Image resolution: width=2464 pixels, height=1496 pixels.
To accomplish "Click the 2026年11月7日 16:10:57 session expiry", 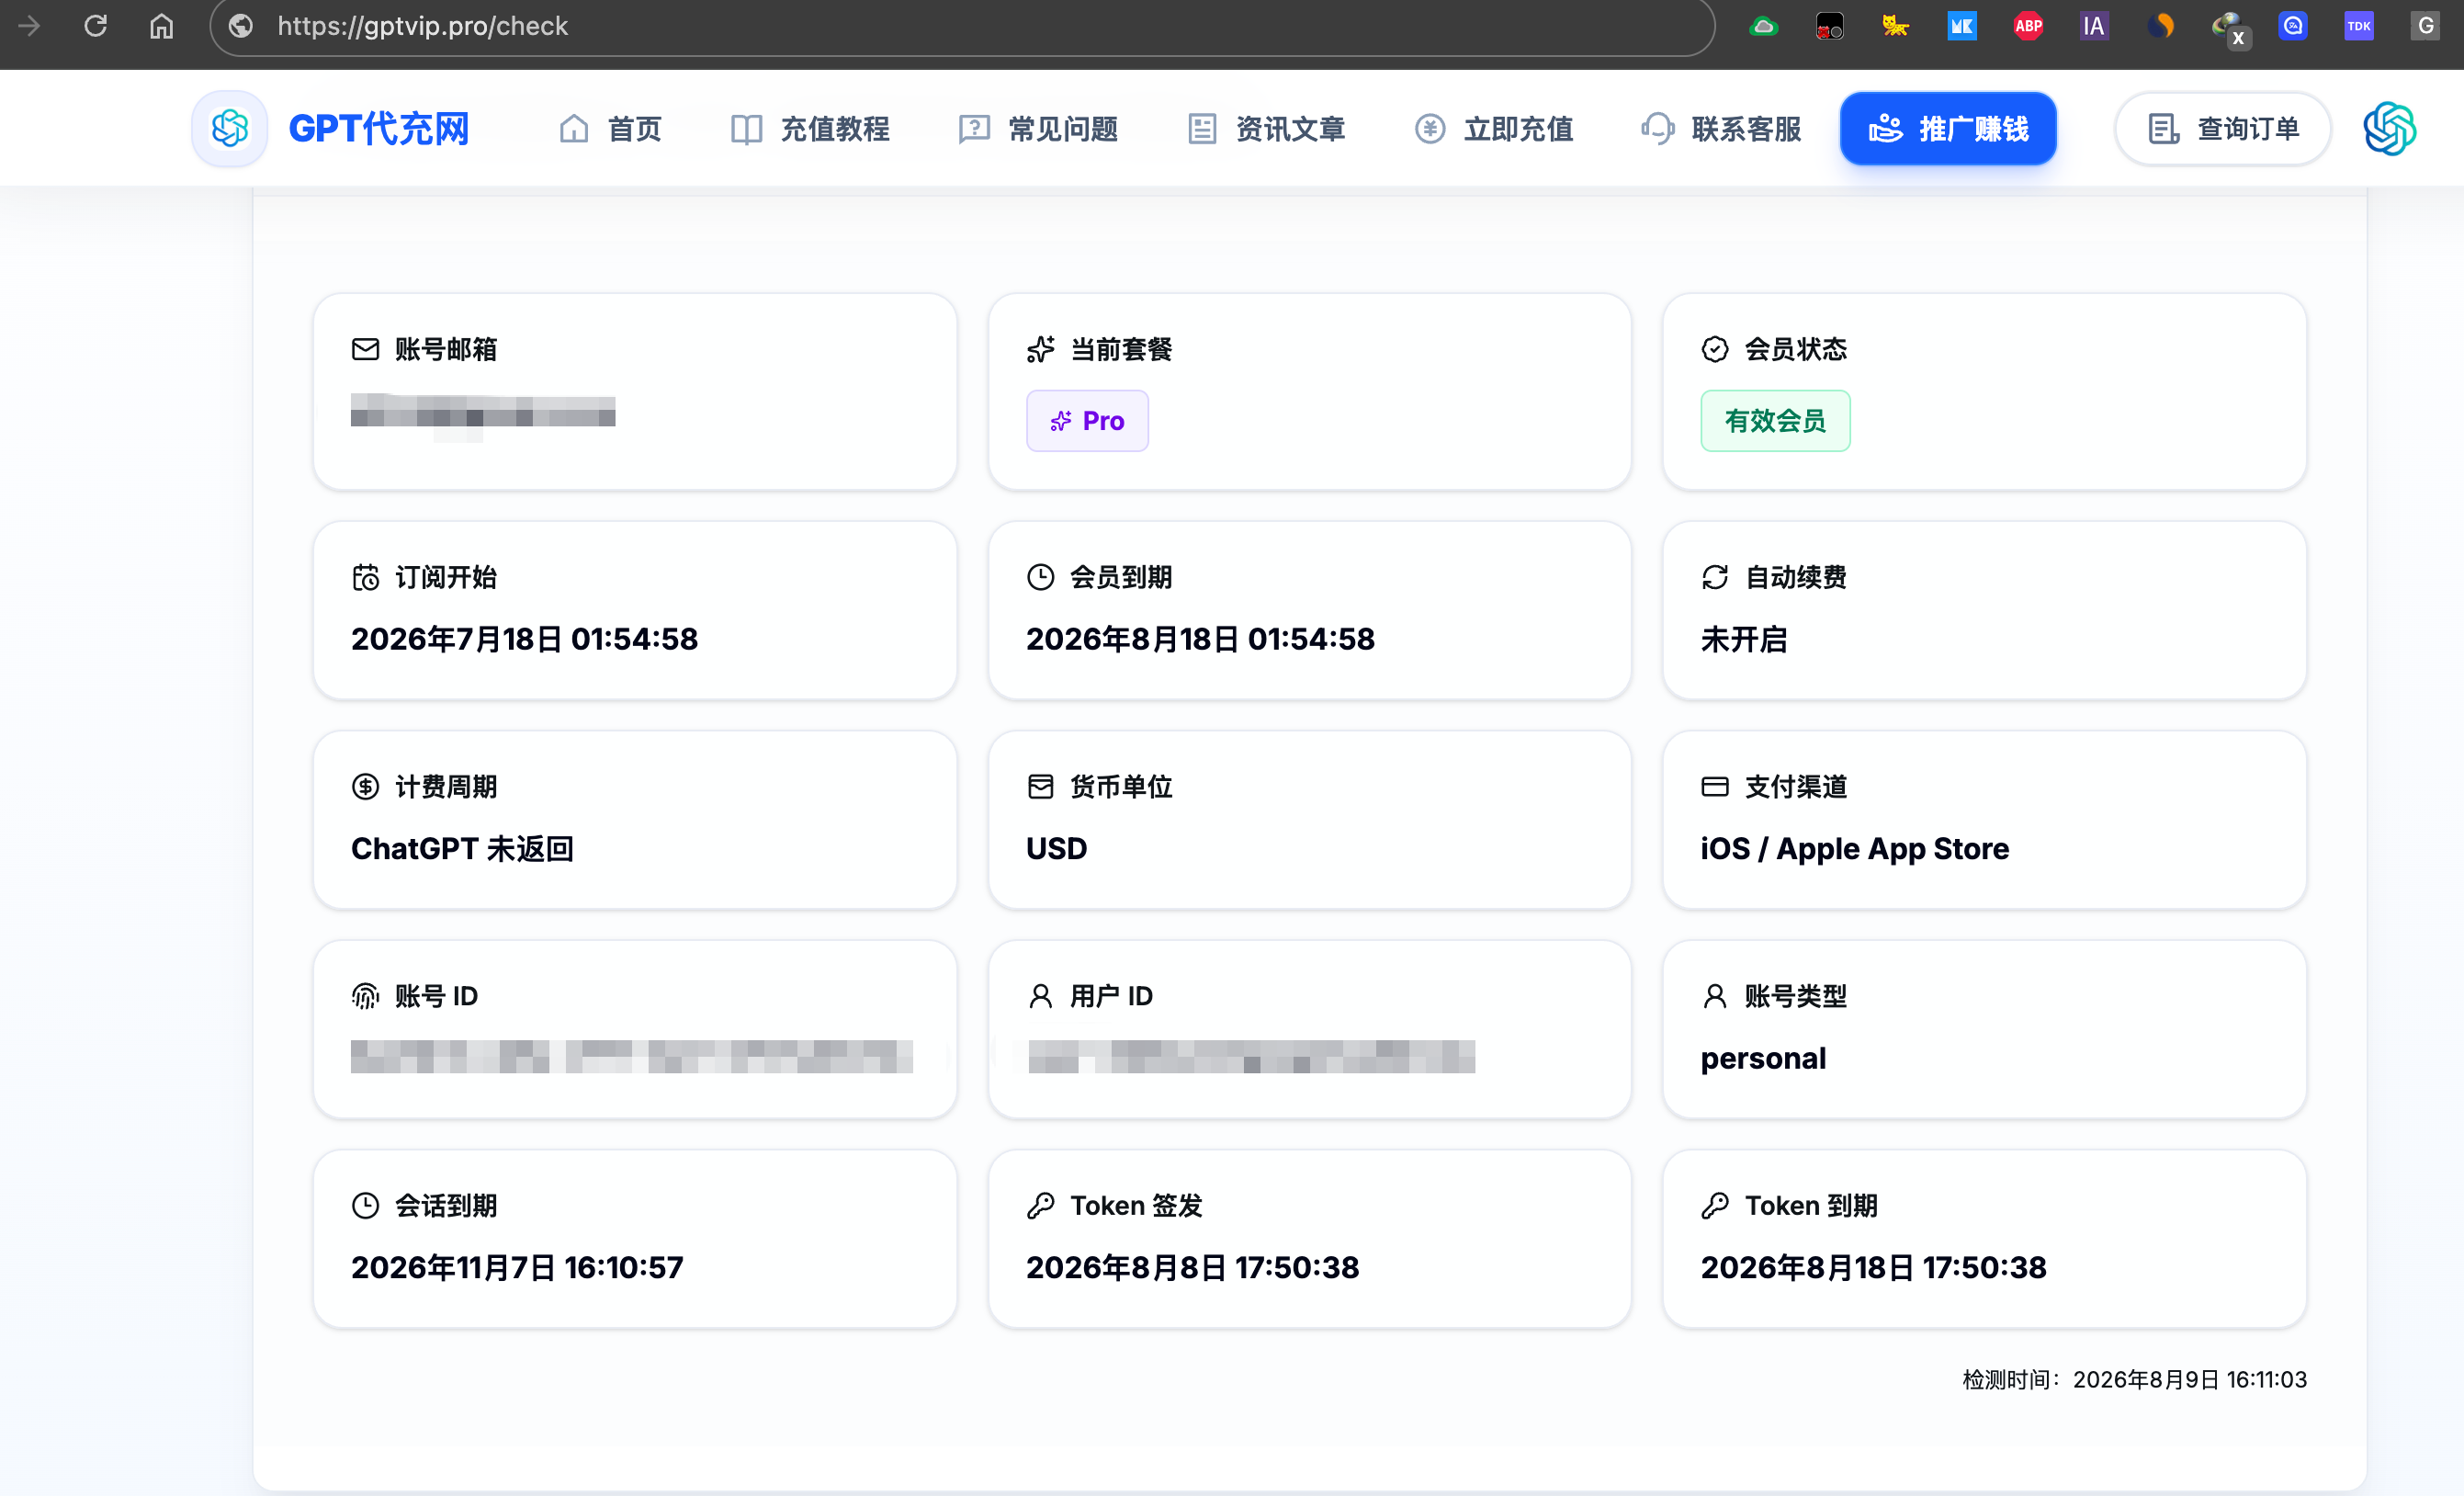I will [x=517, y=1267].
